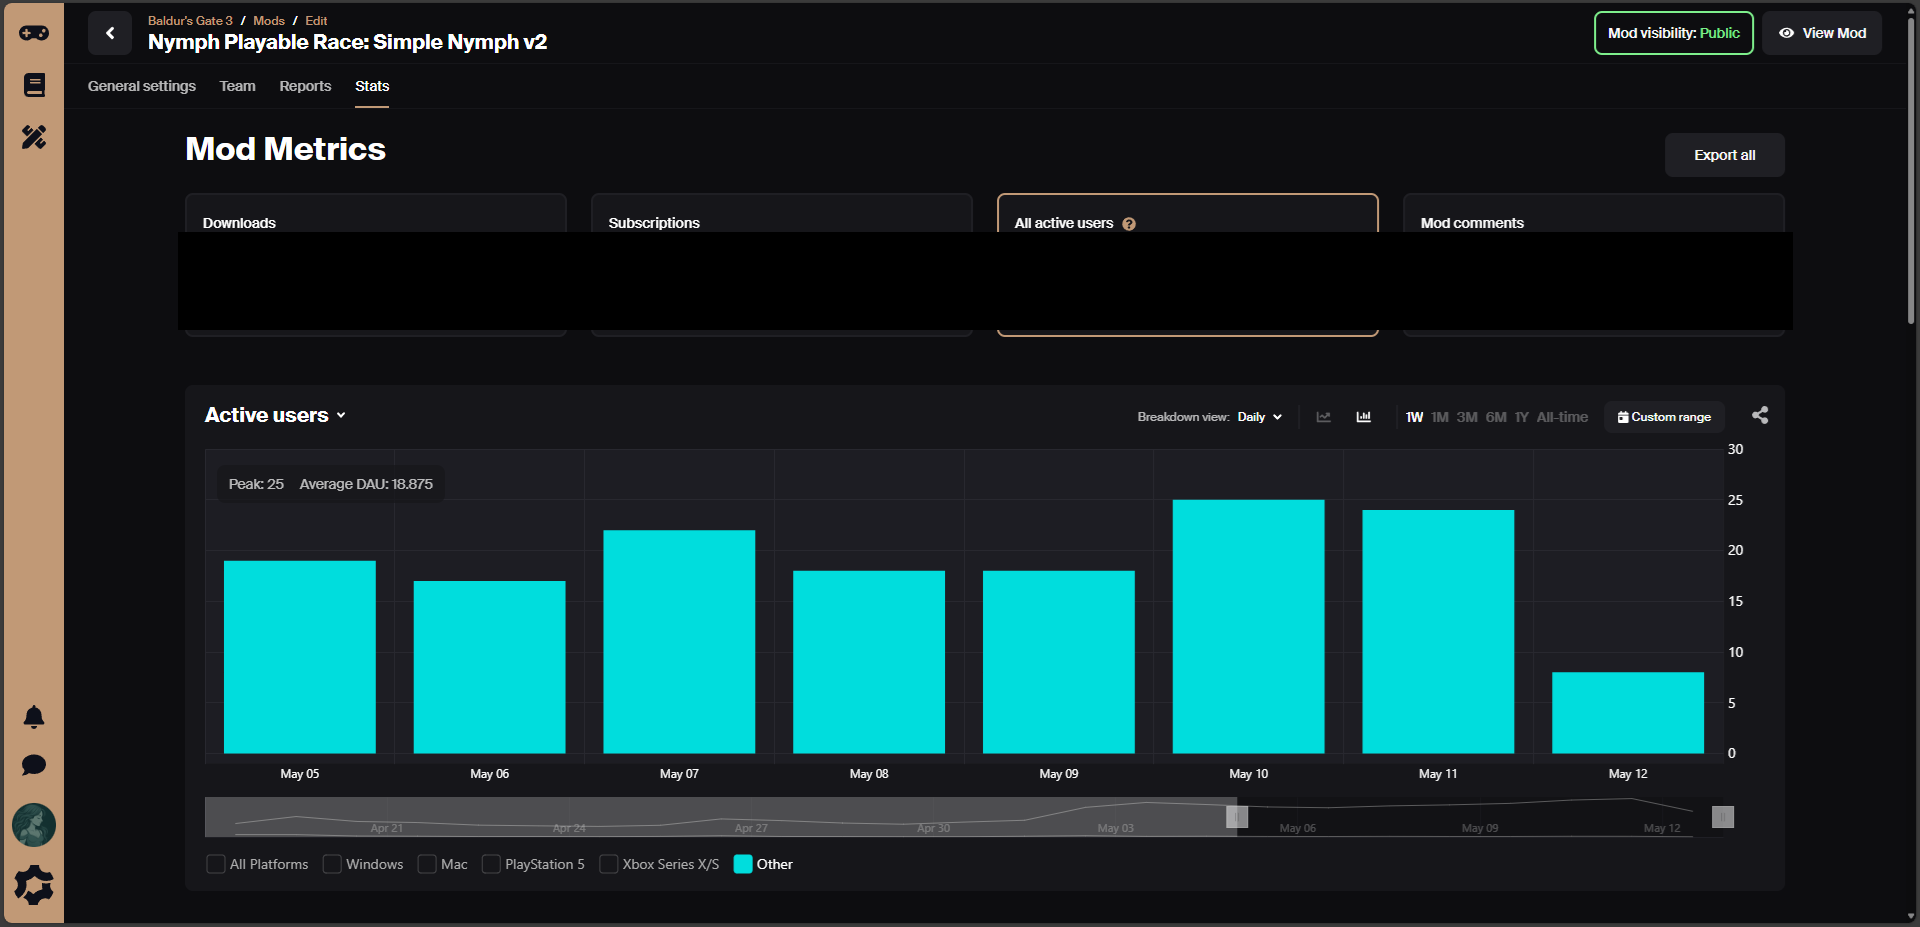
Task: Select 3M time range
Action: point(1467,417)
